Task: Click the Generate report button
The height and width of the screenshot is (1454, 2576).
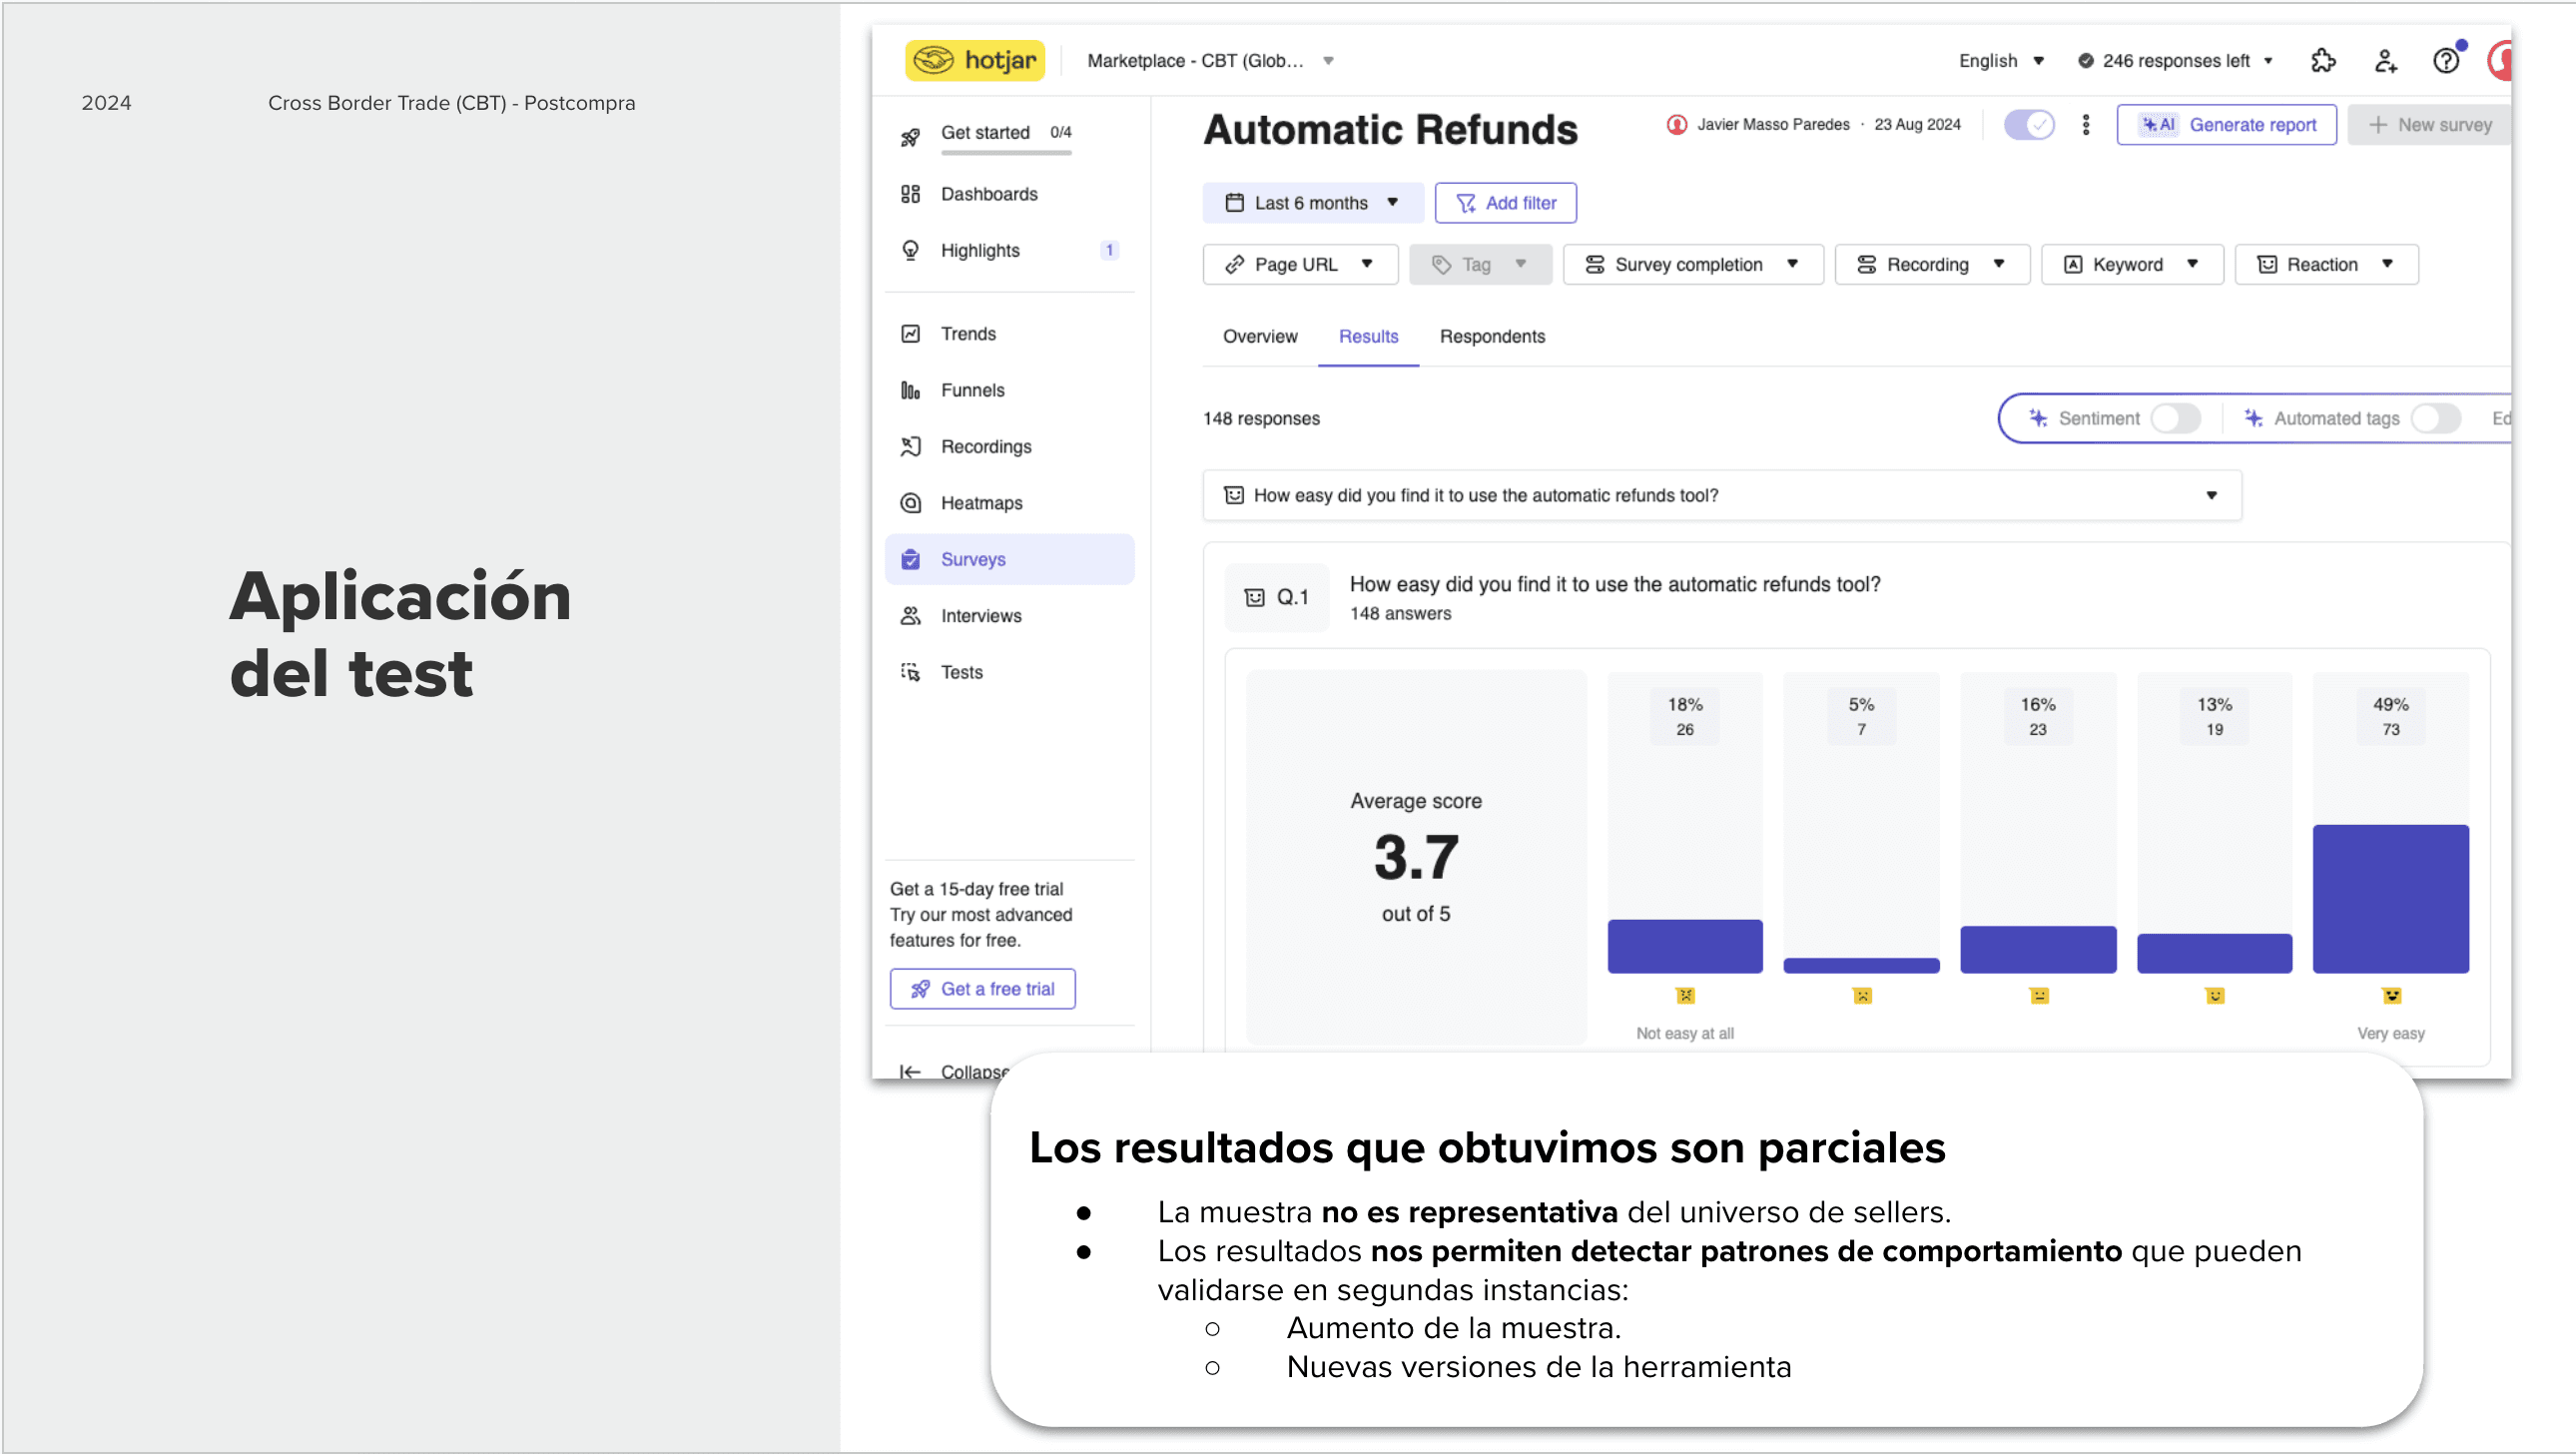Action: click(2225, 125)
